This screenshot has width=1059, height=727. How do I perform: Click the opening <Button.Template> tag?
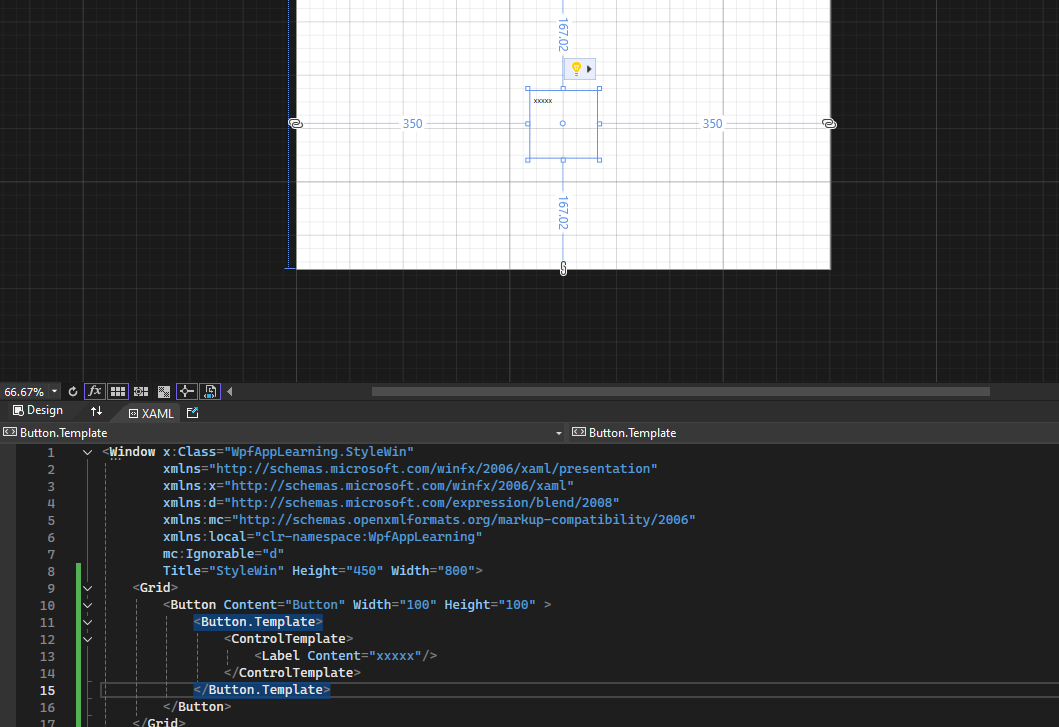pyautogui.click(x=258, y=622)
